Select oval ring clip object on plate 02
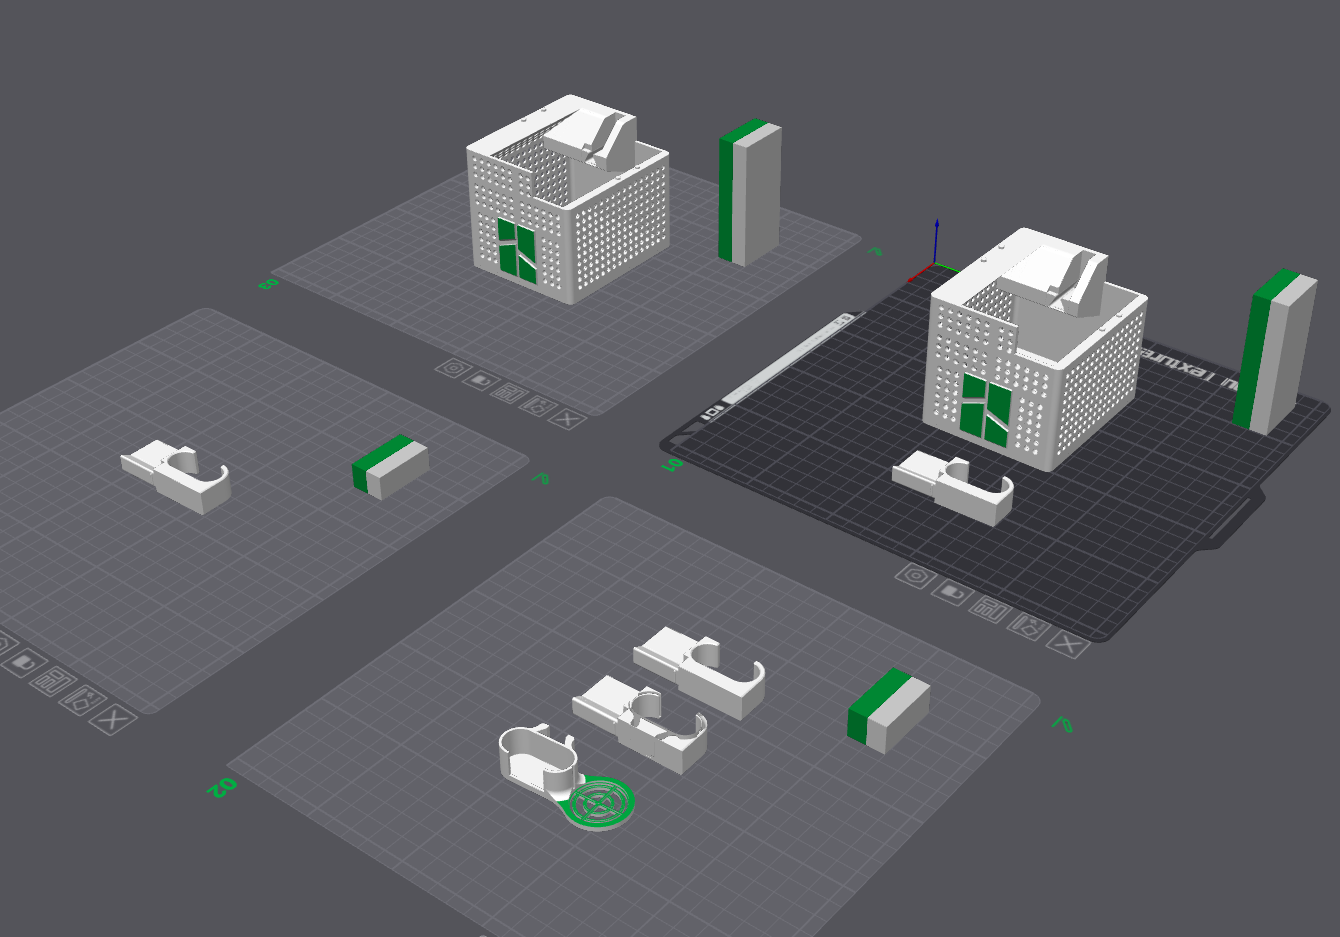Image resolution: width=1340 pixels, height=937 pixels. click(539, 758)
